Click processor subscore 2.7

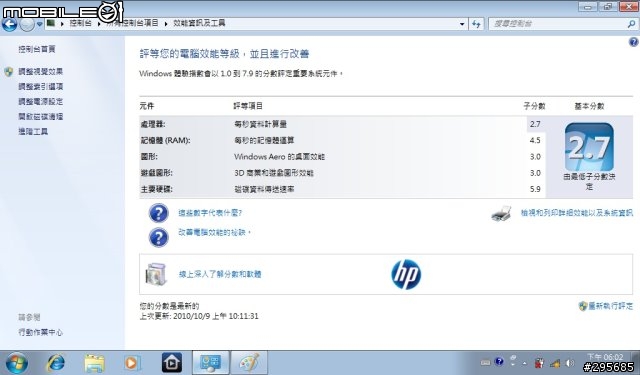pyautogui.click(x=535, y=124)
